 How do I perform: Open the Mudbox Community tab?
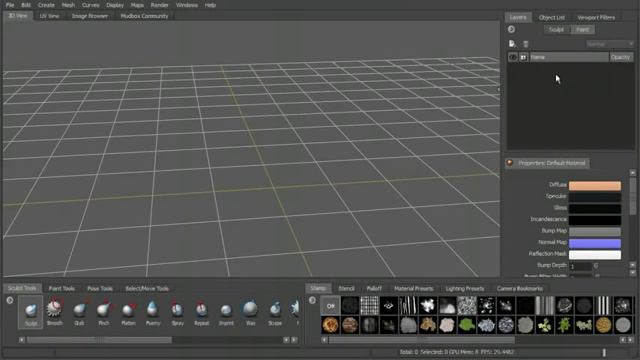point(144,16)
